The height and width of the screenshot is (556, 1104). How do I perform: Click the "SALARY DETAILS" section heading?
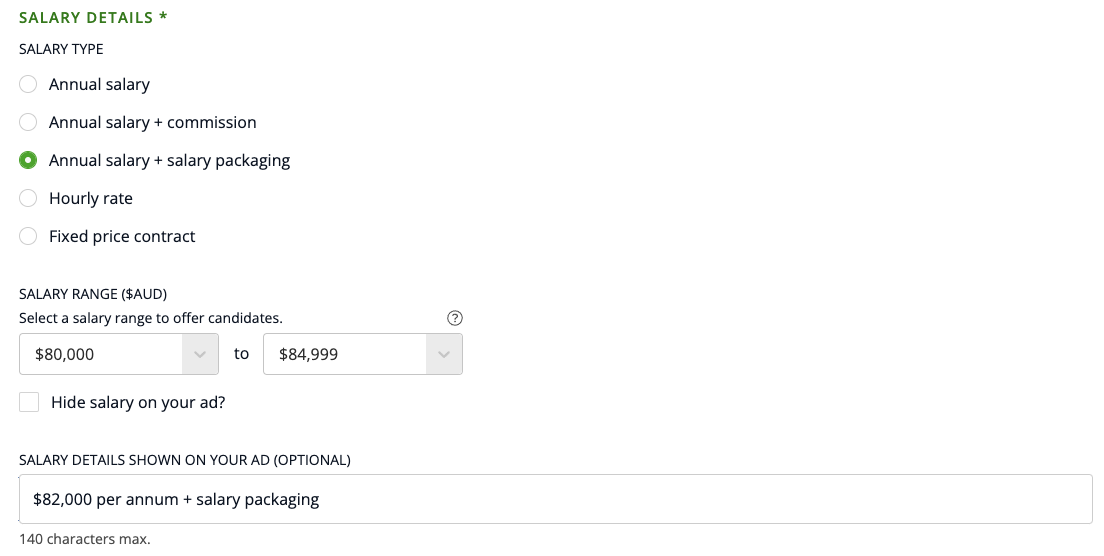[86, 18]
